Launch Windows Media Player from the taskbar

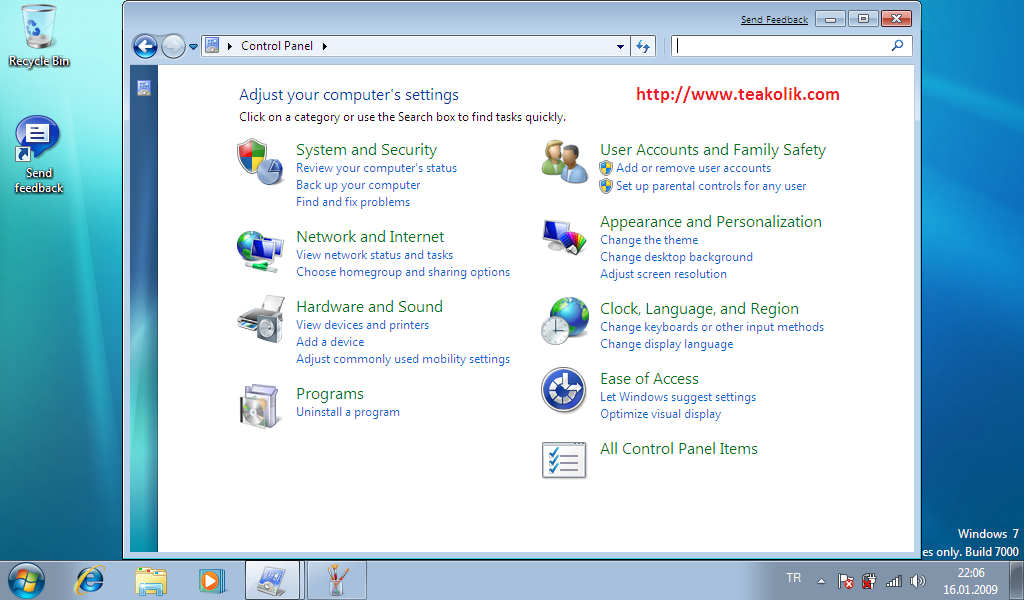(212, 580)
